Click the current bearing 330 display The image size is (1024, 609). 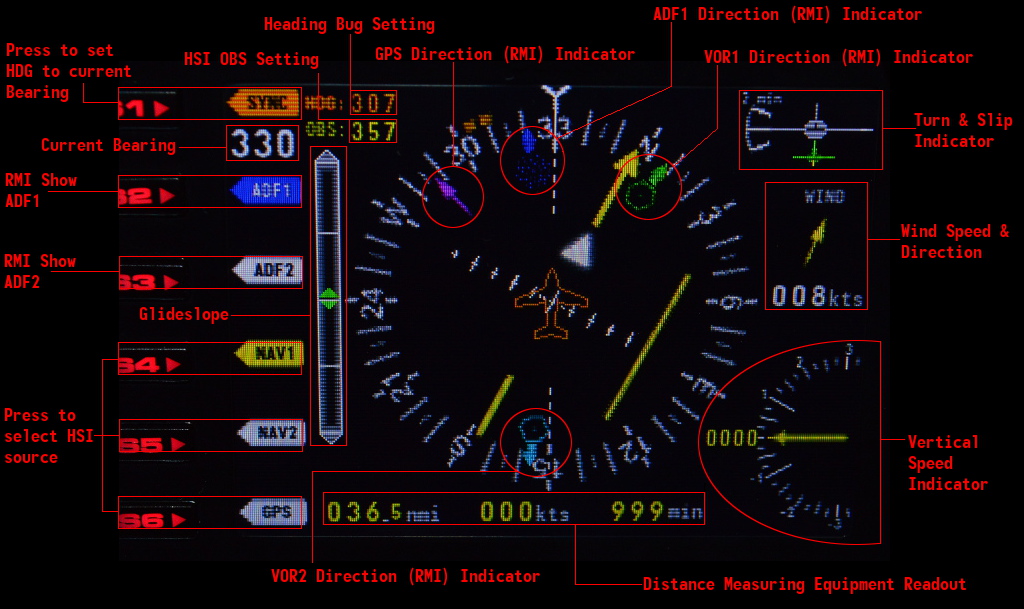(x=262, y=144)
